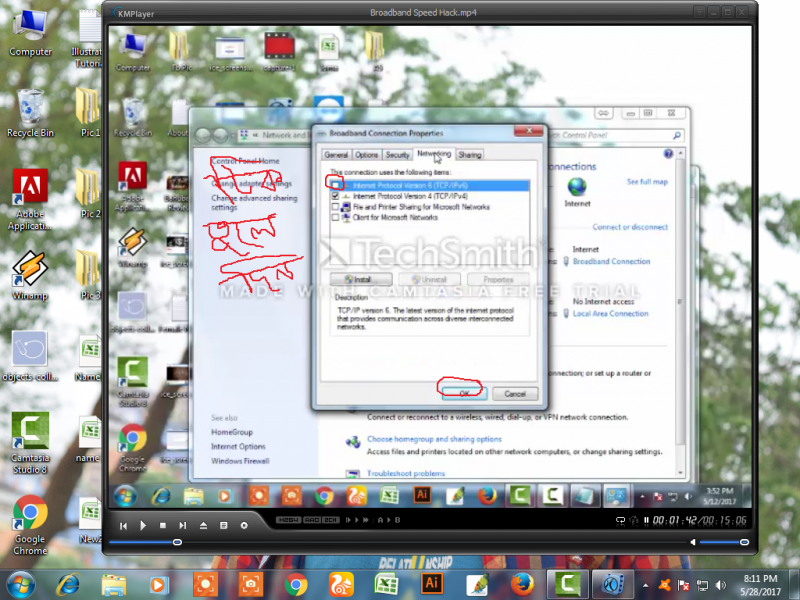Open Action Center flag tray icon
Image resolution: width=800 pixels, height=600 pixels.
click(x=684, y=585)
